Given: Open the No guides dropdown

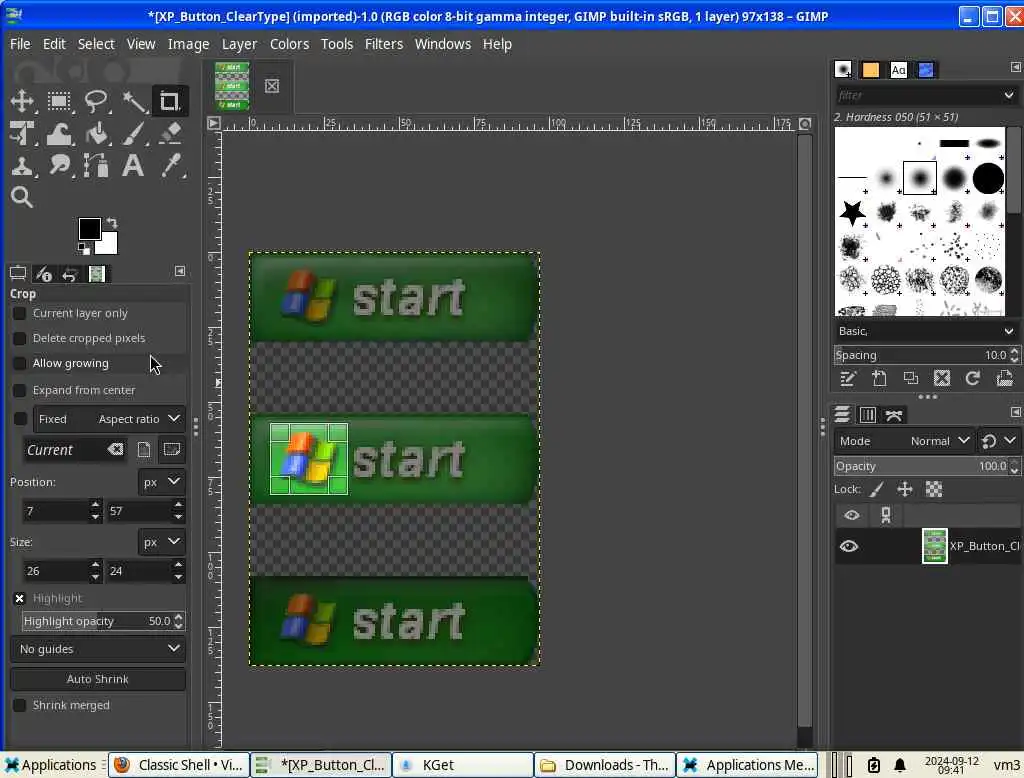Looking at the screenshot, I should pos(98,649).
